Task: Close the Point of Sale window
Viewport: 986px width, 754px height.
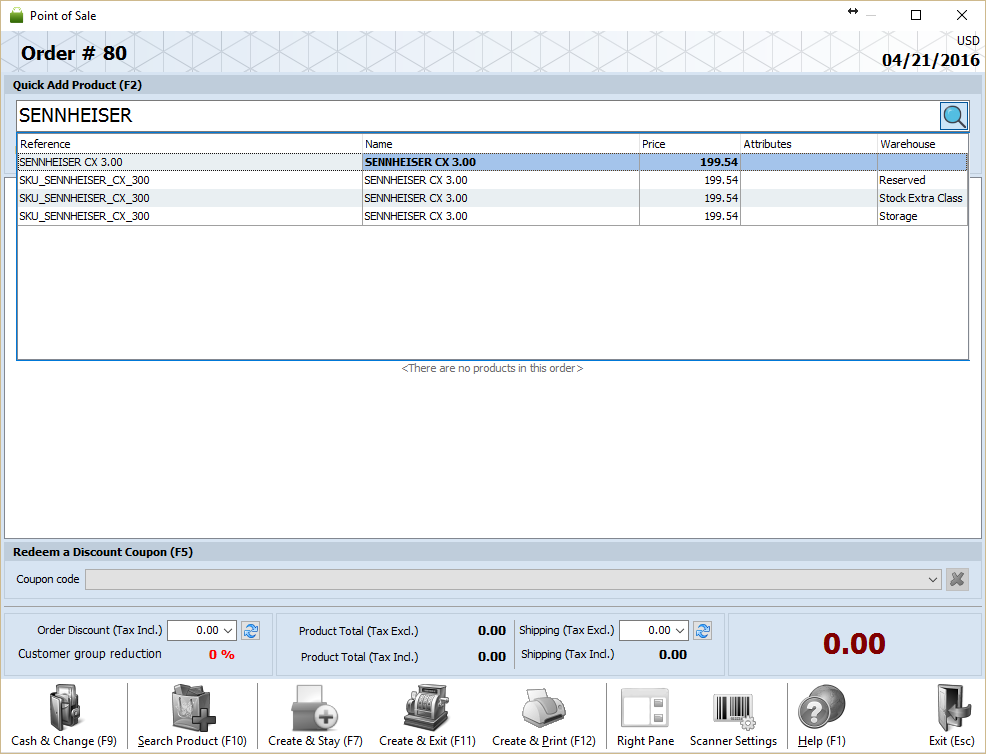Action: point(961,15)
